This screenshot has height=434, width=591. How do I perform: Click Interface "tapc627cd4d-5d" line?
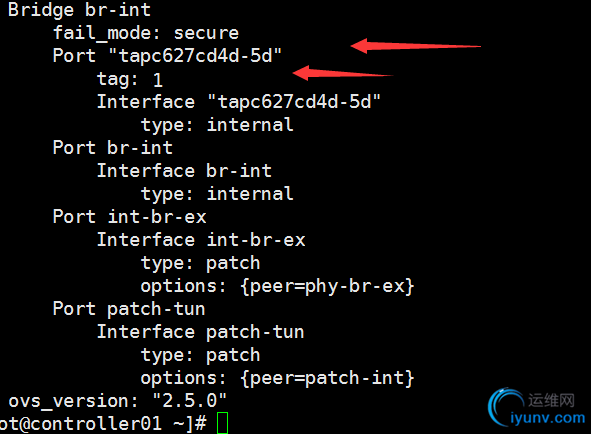click(239, 102)
